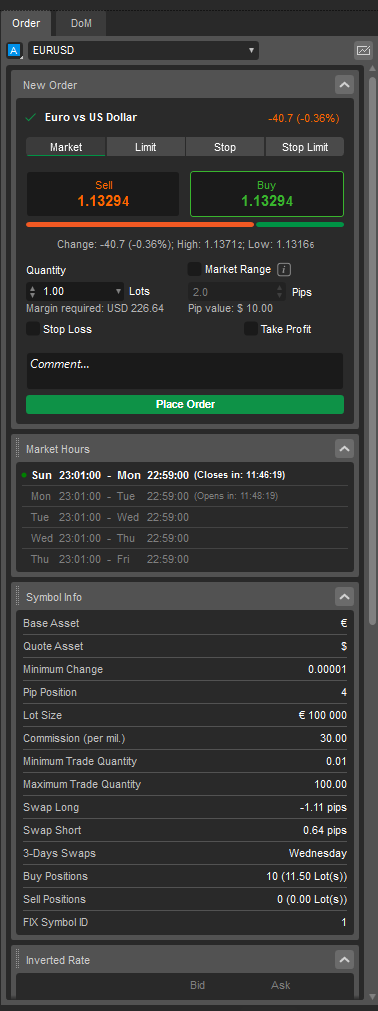Click the Market Range info icon

coord(284,270)
